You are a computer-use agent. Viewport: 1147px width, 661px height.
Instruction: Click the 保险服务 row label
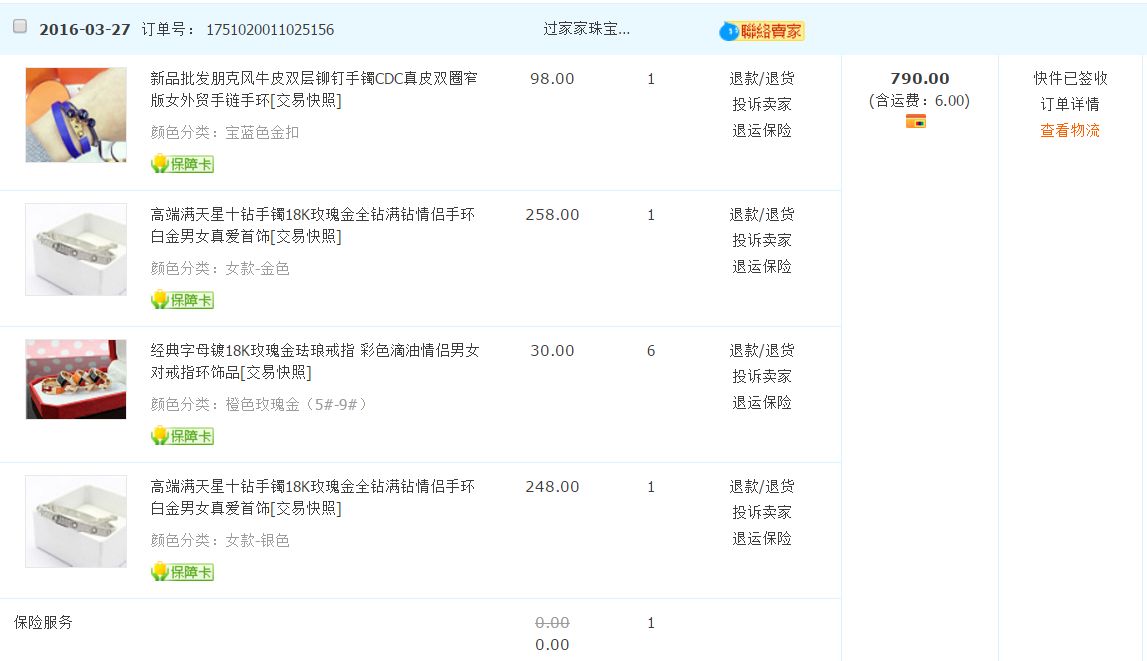(43, 622)
